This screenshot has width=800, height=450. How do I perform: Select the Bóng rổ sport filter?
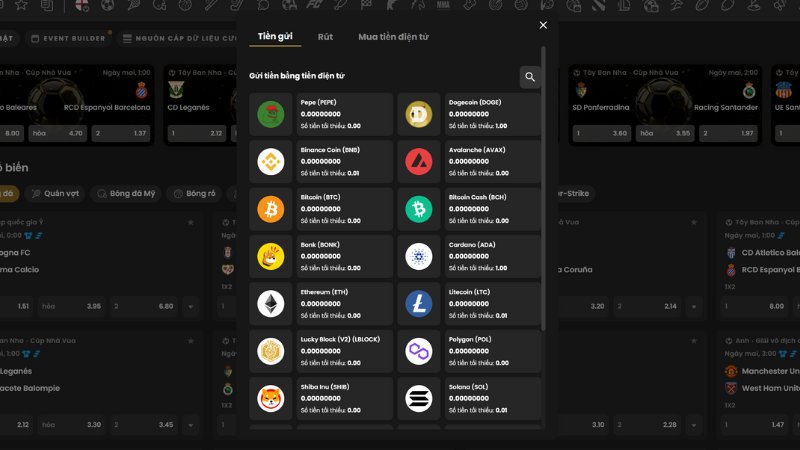pyautogui.click(x=195, y=193)
